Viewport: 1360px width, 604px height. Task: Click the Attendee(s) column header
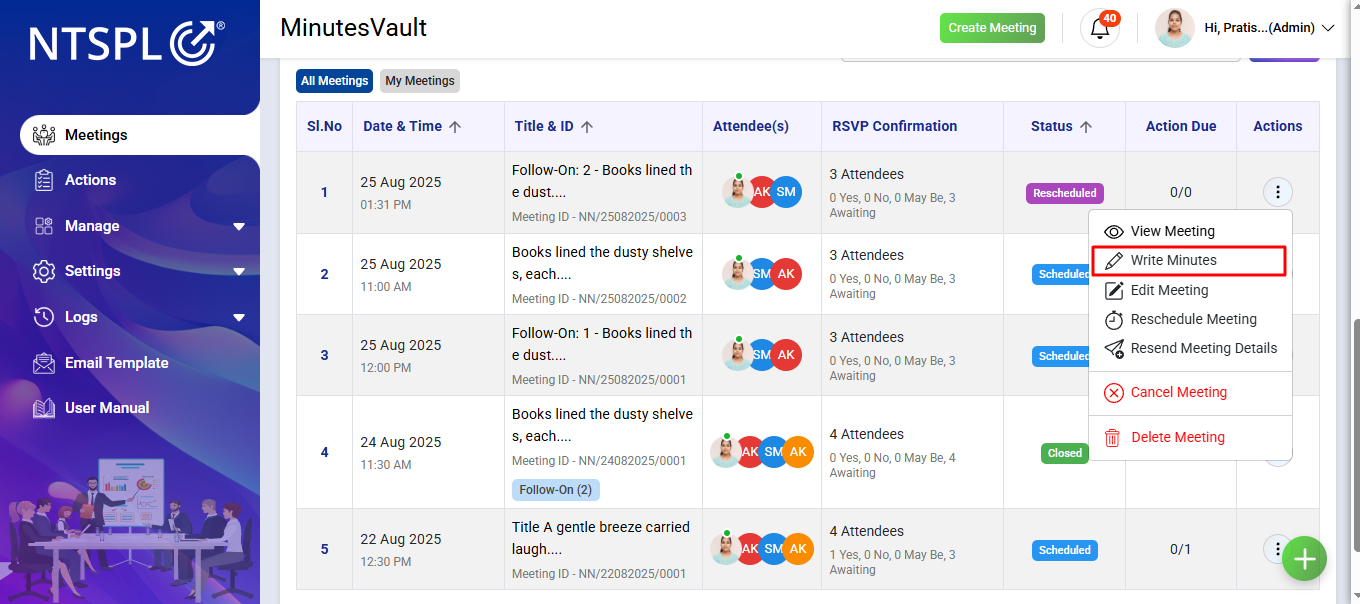(762, 126)
